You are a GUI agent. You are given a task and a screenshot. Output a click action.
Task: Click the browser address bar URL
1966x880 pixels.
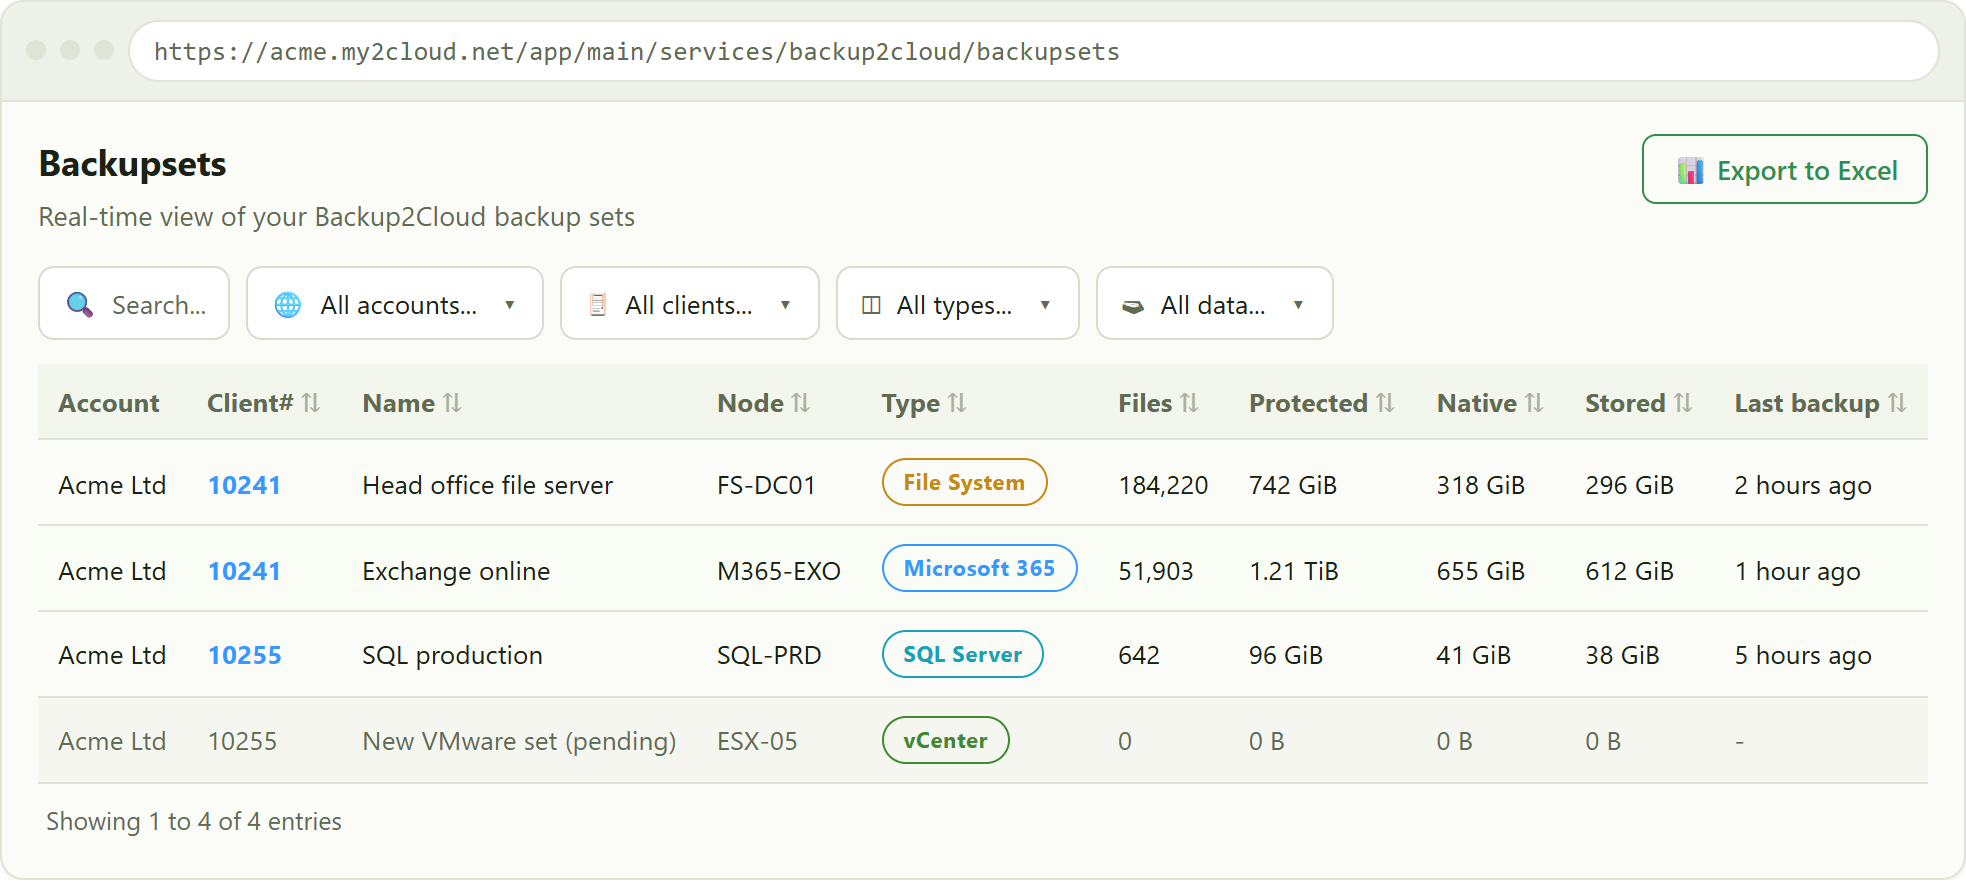[x=637, y=51]
